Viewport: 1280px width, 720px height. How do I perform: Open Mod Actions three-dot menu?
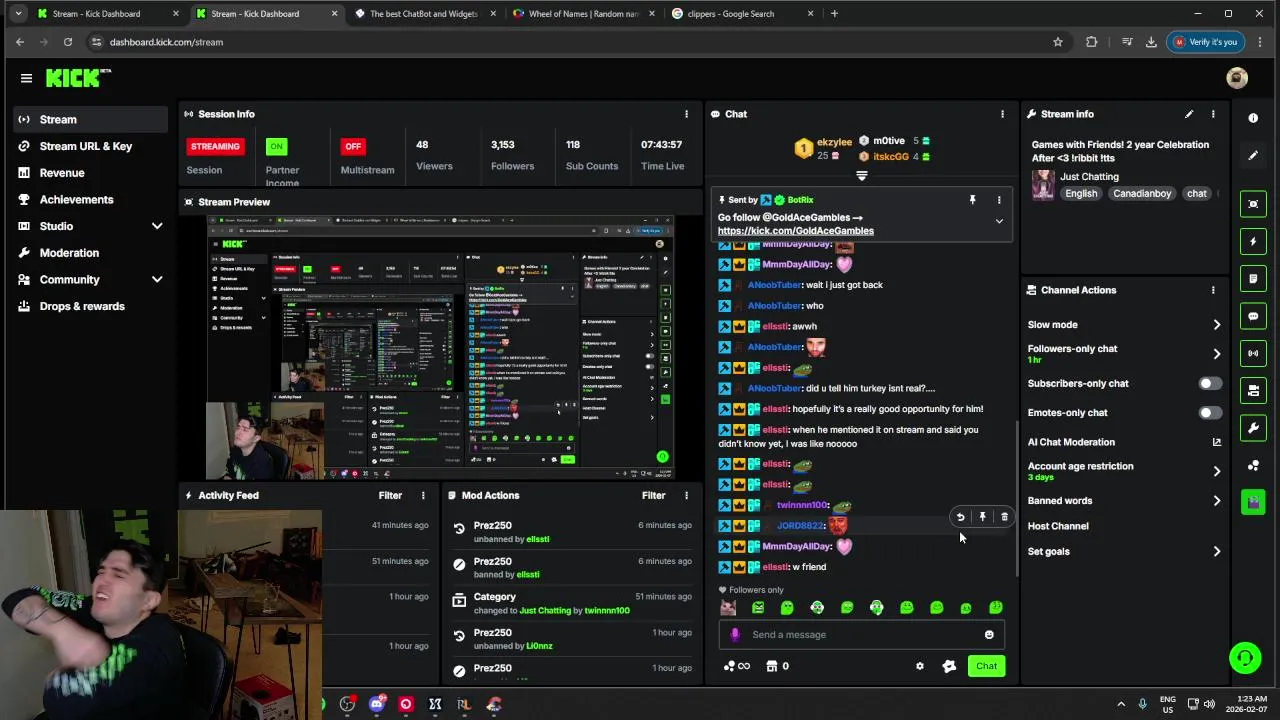(686, 495)
